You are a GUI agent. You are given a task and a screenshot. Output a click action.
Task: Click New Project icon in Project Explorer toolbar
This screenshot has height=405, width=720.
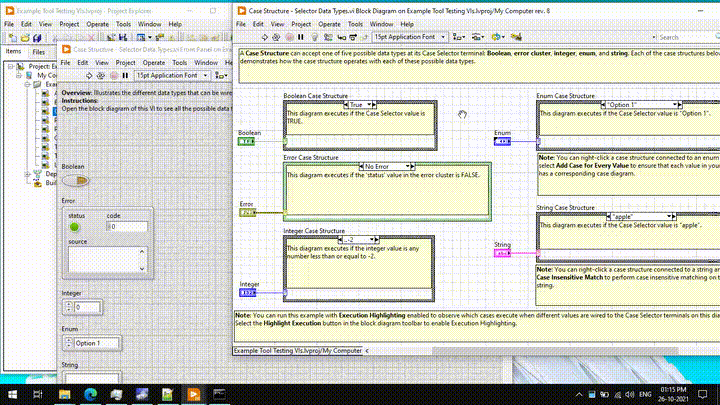pos(12,38)
